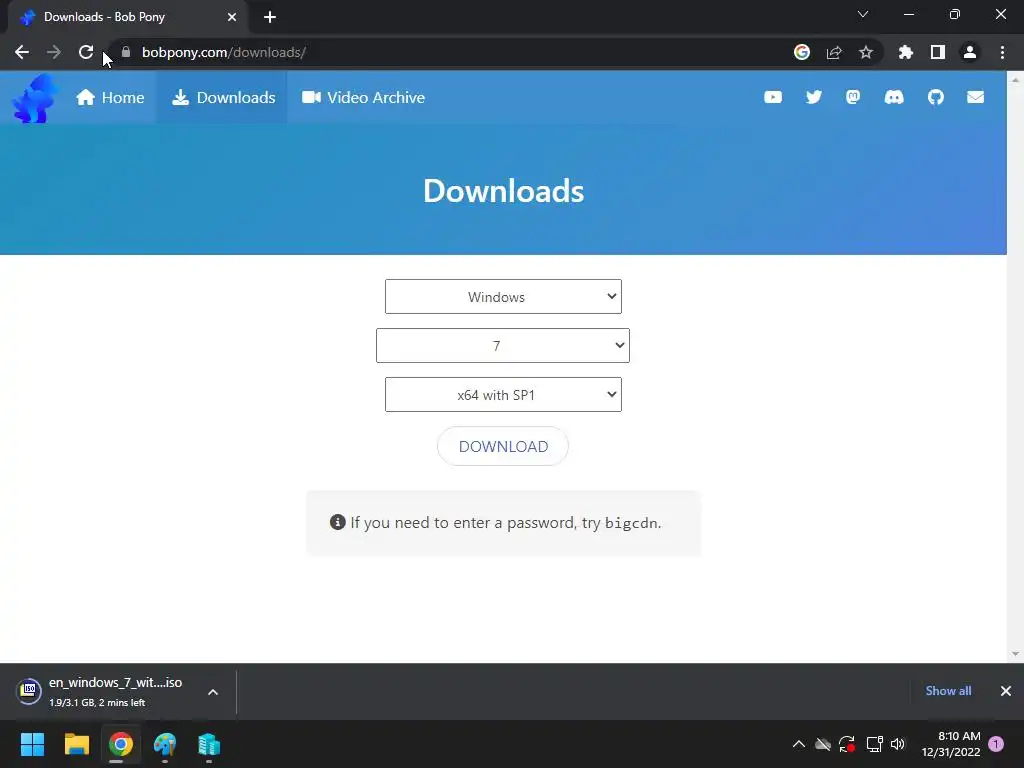1024x768 pixels.
Task: Open the Mastodon social link icon
Action: click(853, 97)
